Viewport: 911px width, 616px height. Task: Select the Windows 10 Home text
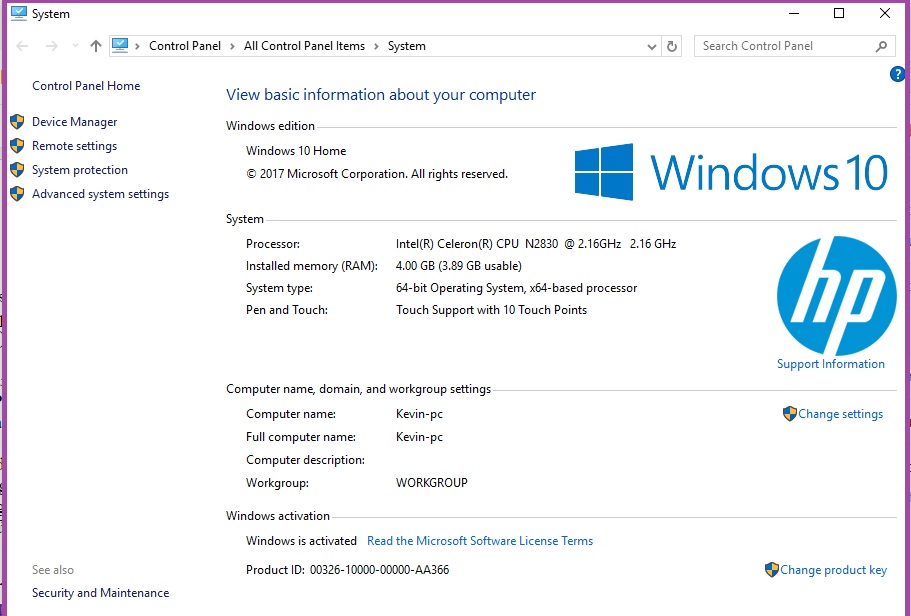(x=296, y=151)
